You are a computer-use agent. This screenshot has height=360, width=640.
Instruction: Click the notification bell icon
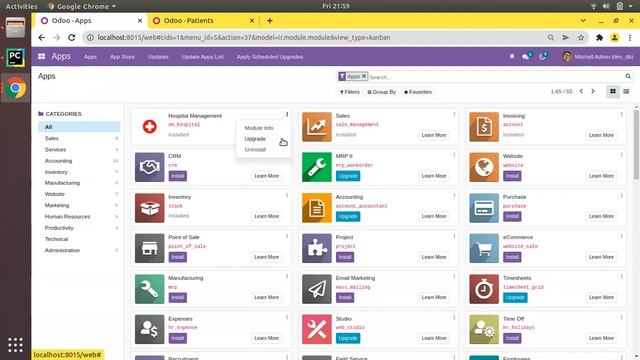click(512, 56)
